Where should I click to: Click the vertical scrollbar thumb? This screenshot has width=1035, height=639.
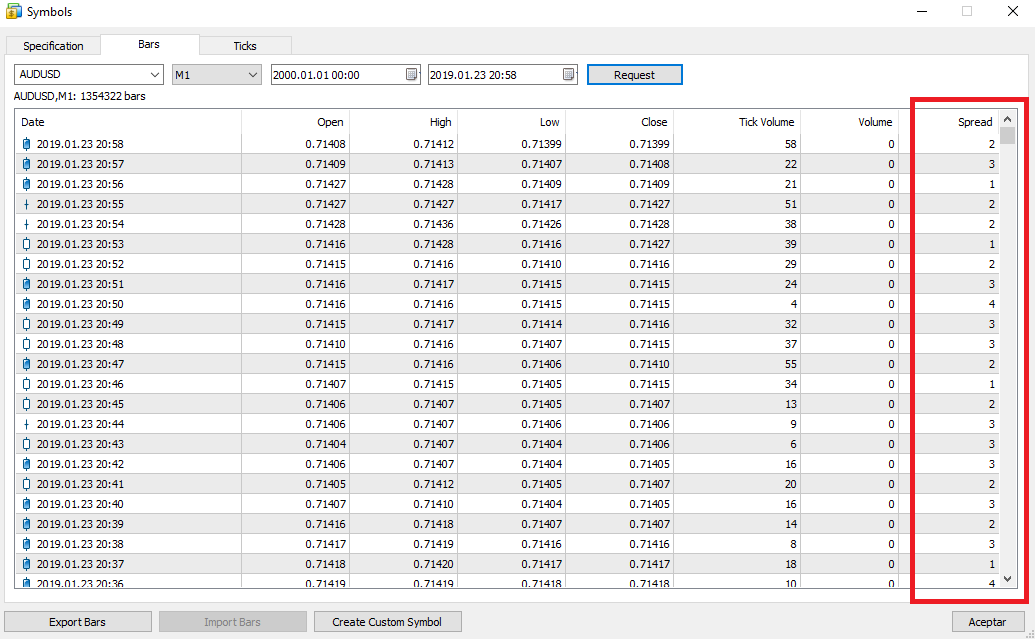pyautogui.click(x=1007, y=135)
